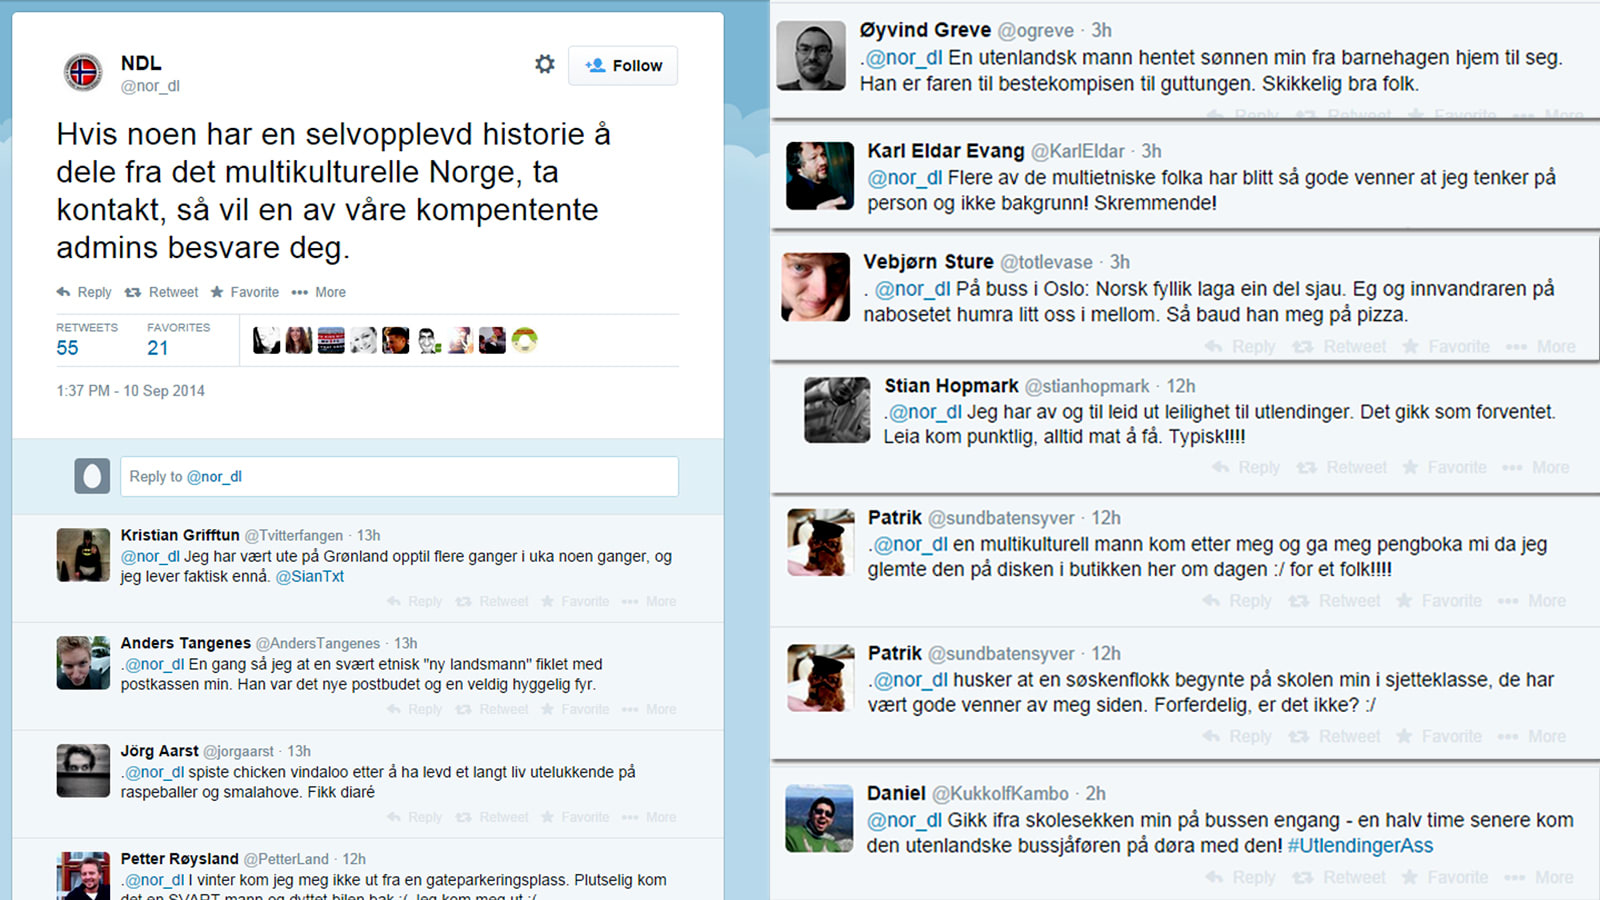
Task: View the 21 favorites count
Action: (158, 348)
